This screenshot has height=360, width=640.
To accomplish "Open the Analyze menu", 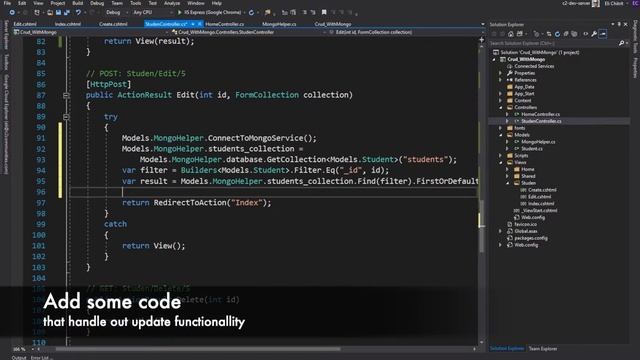I will click(172, 3).
